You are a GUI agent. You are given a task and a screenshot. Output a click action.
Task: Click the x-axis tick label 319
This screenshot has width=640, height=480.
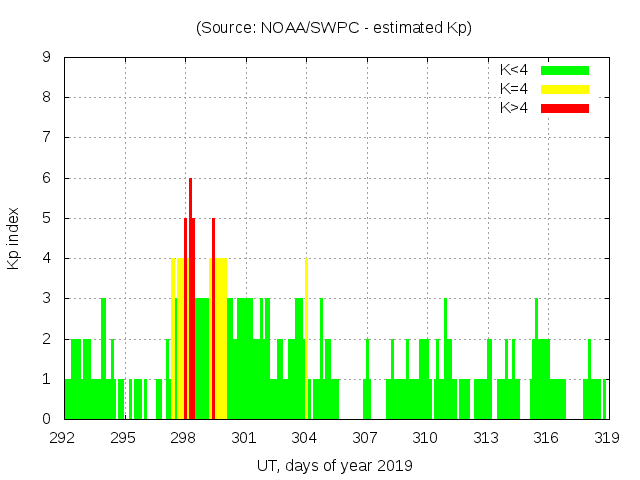pyautogui.click(x=606, y=437)
